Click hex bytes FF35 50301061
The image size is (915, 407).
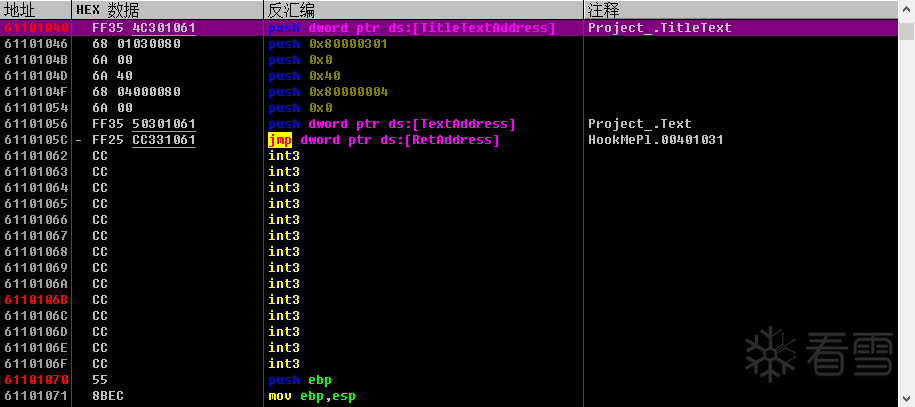pos(144,124)
